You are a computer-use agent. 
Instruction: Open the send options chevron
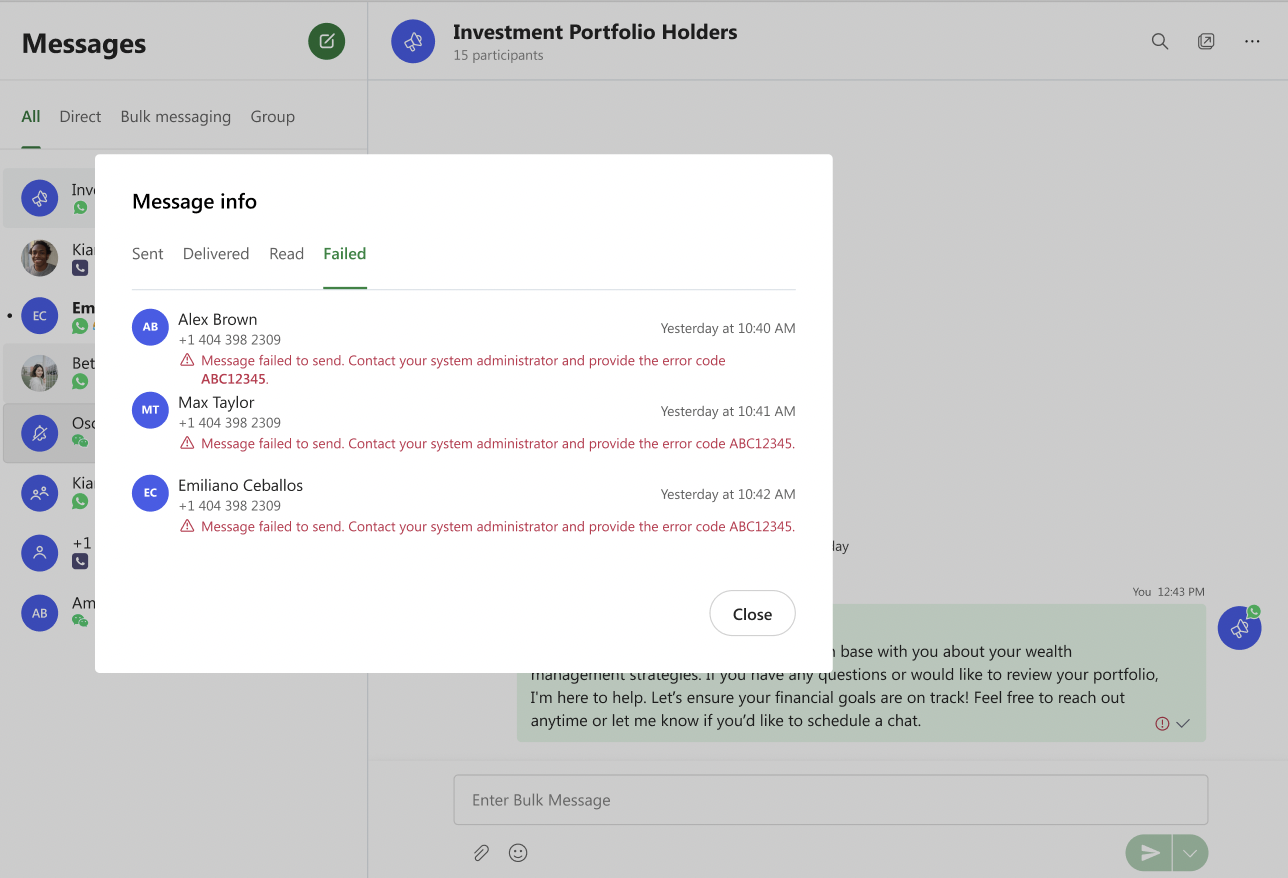1190,852
